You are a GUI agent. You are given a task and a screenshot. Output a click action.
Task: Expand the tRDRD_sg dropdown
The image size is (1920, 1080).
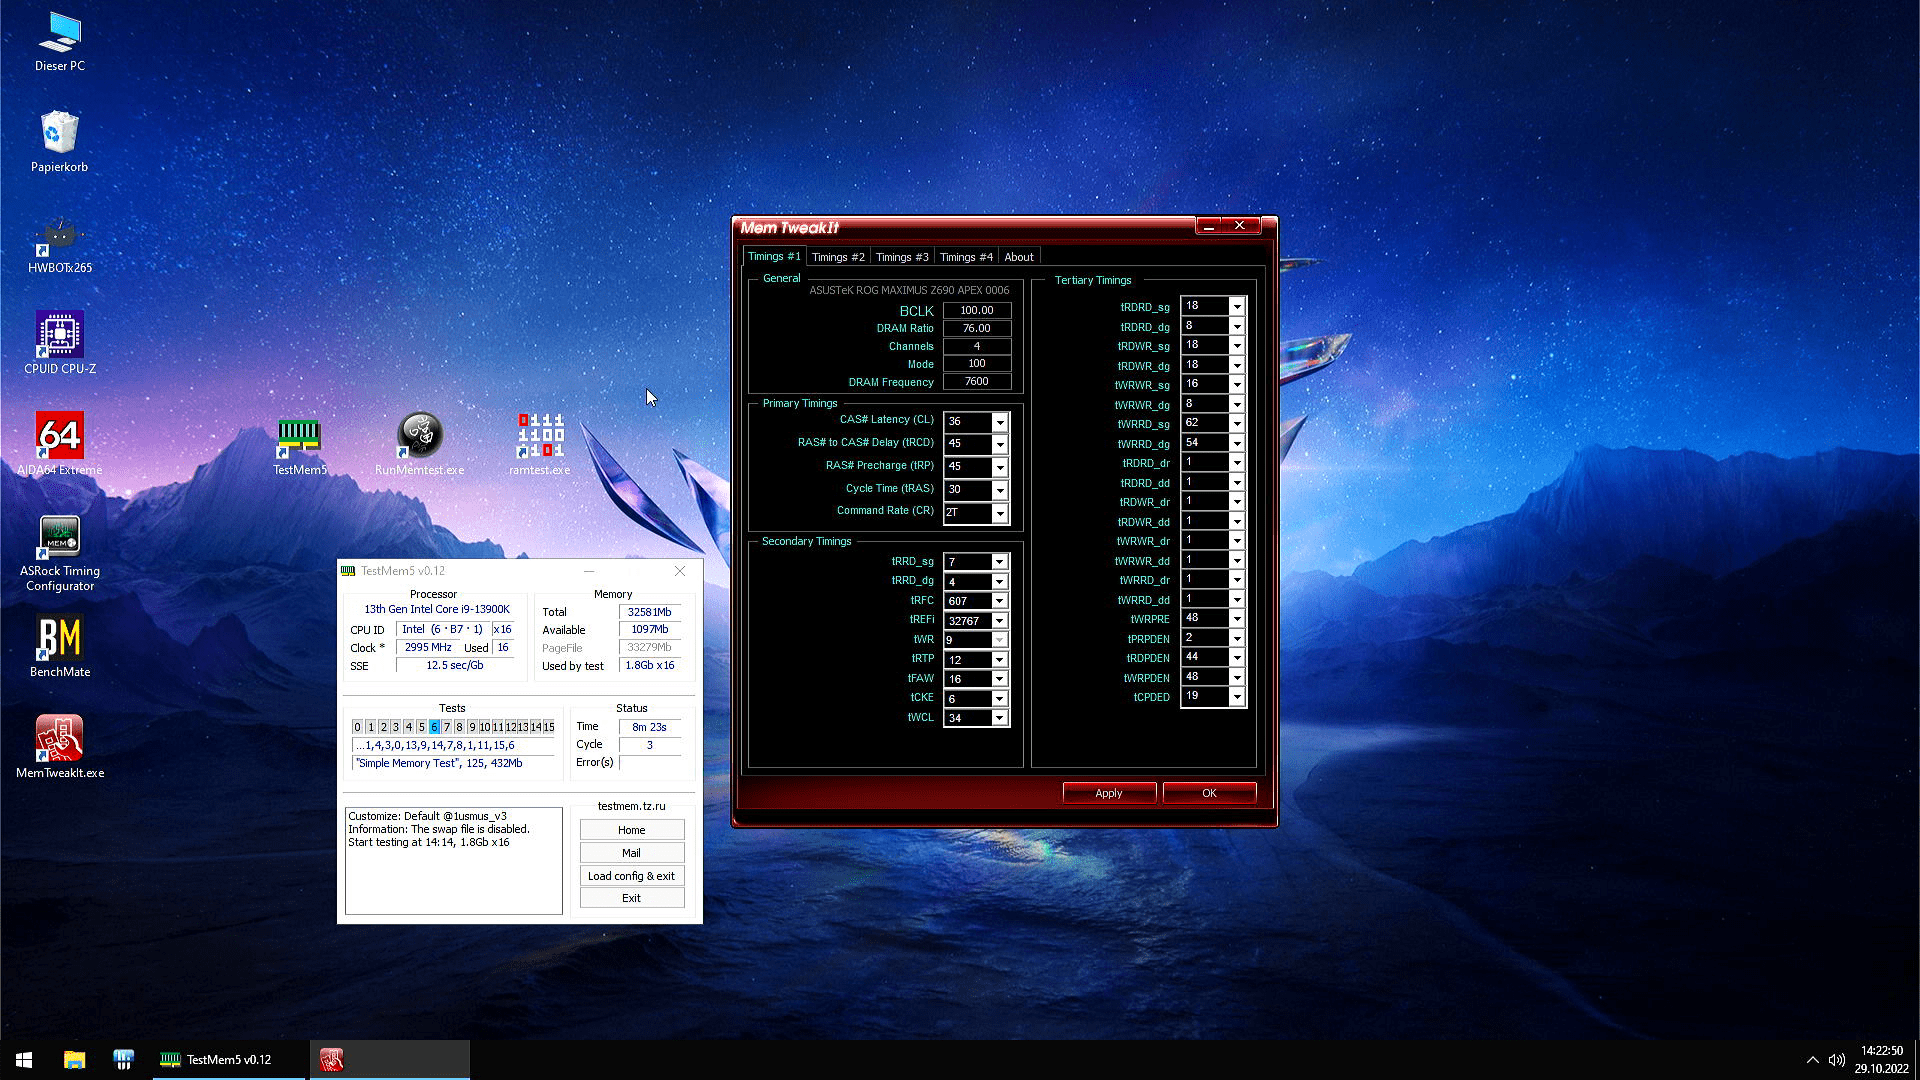click(1237, 306)
